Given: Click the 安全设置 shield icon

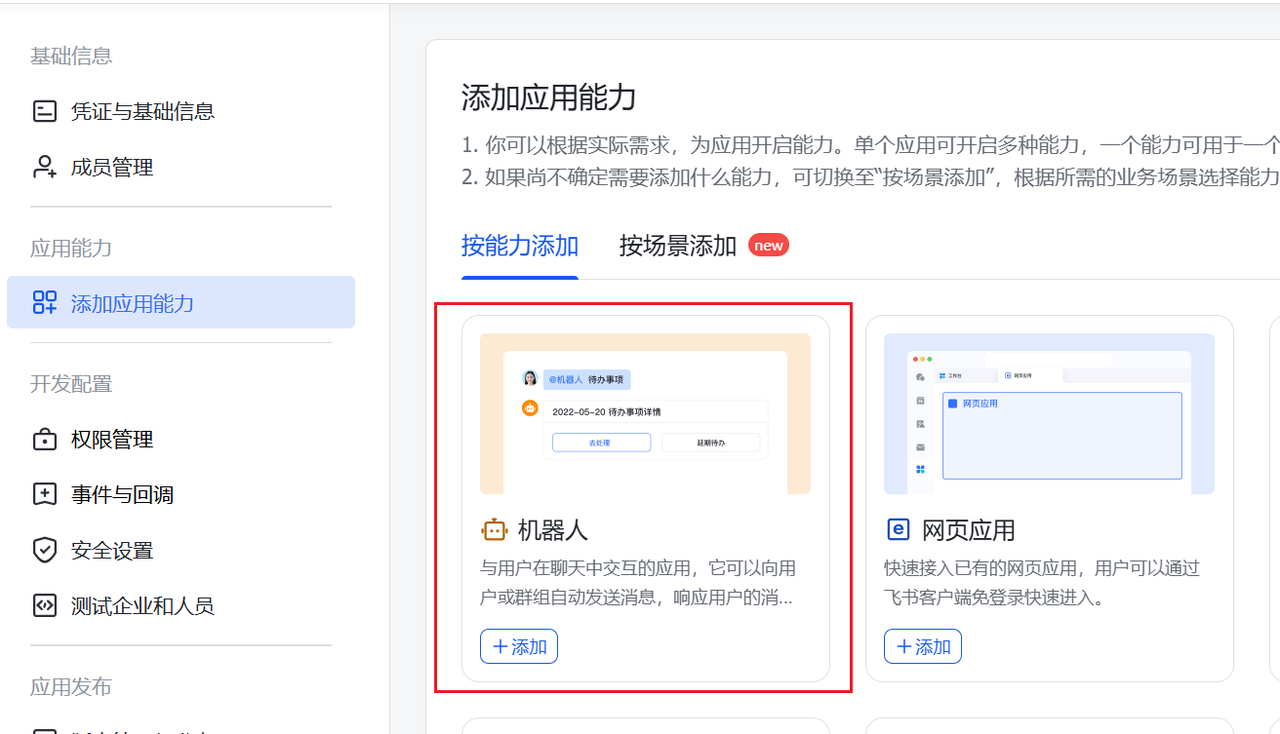Looking at the screenshot, I should point(45,550).
